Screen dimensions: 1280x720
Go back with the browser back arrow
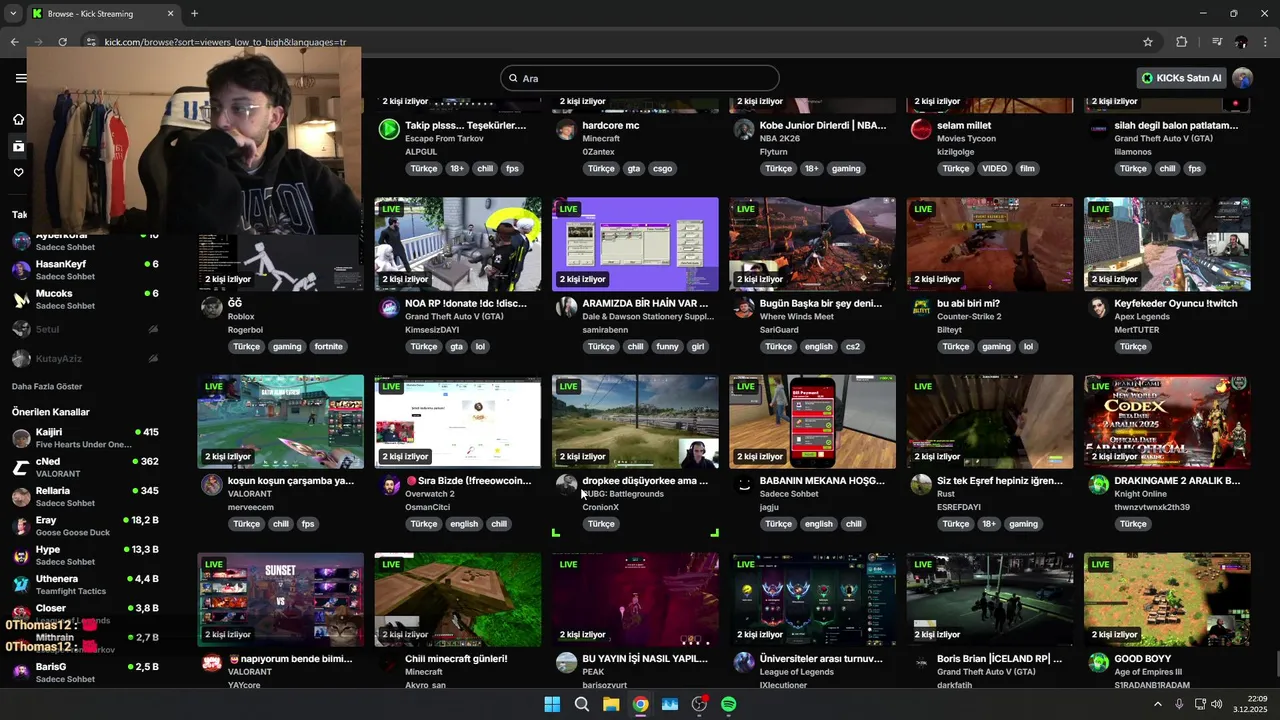coord(14,42)
